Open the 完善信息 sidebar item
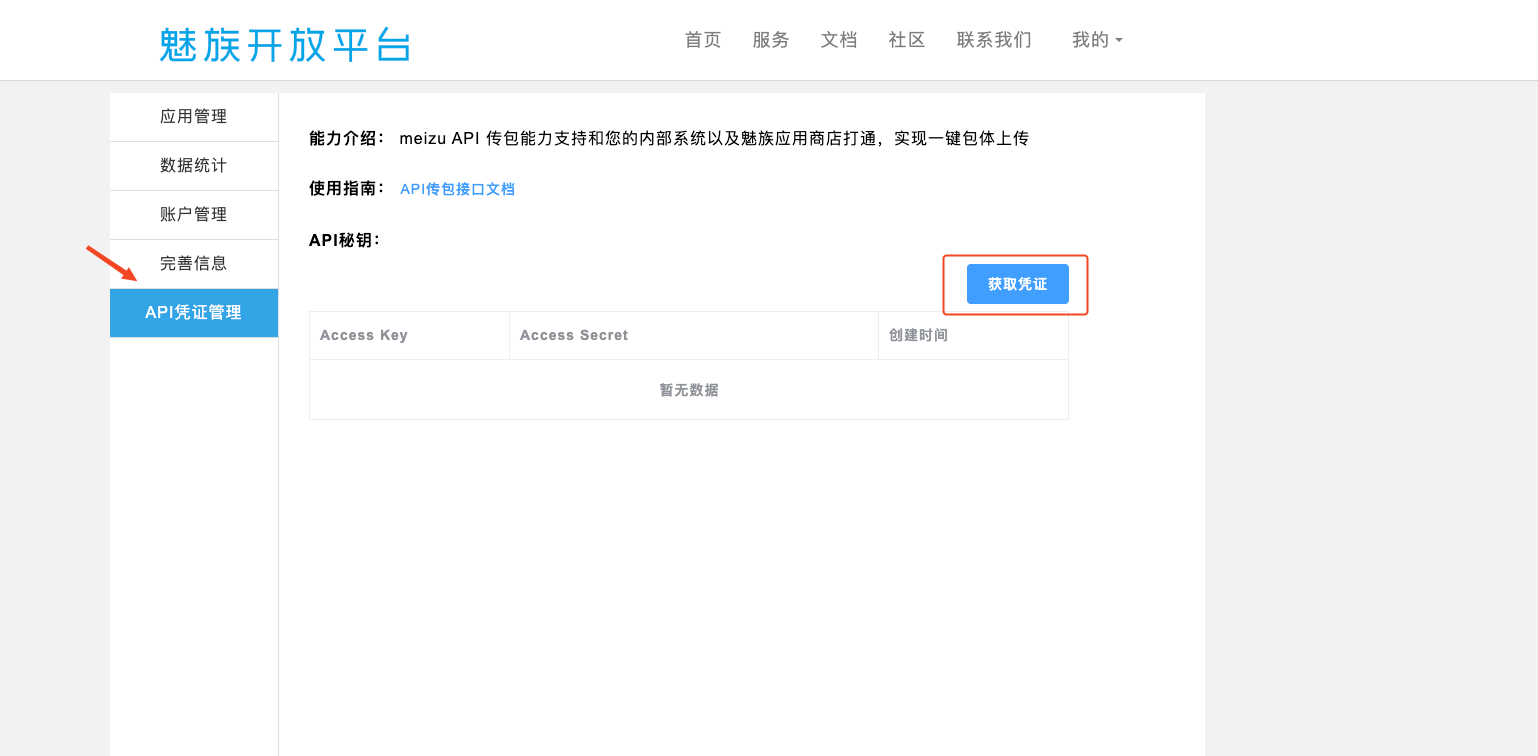Screen dimensions: 1538x756 [x=194, y=264]
